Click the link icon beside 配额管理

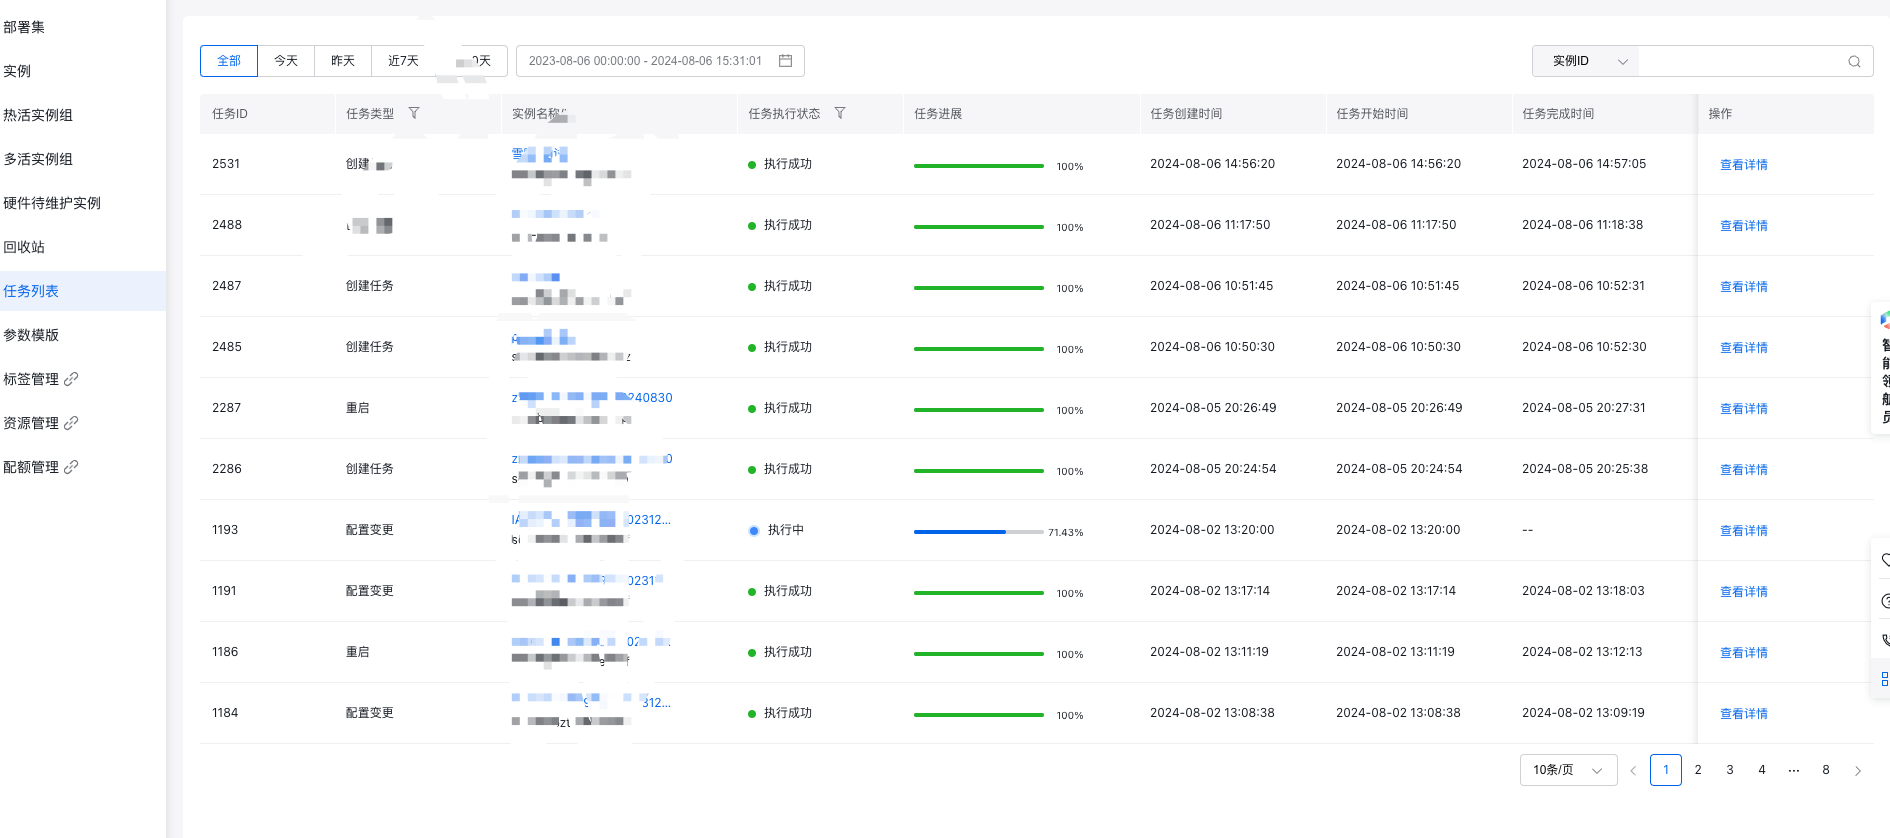pyautogui.click(x=71, y=467)
